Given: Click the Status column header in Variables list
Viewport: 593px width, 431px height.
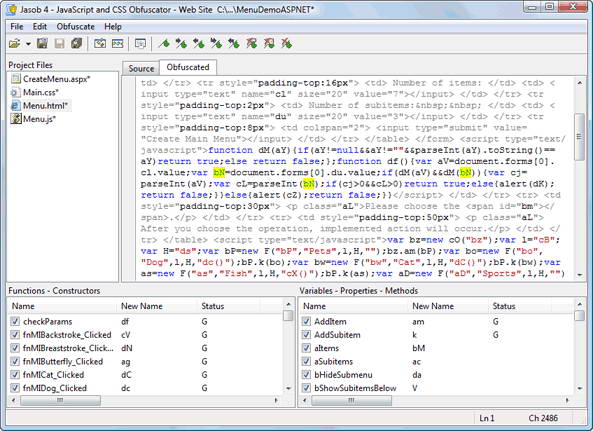Looking at the screenshot, I should tap(504, 306).
